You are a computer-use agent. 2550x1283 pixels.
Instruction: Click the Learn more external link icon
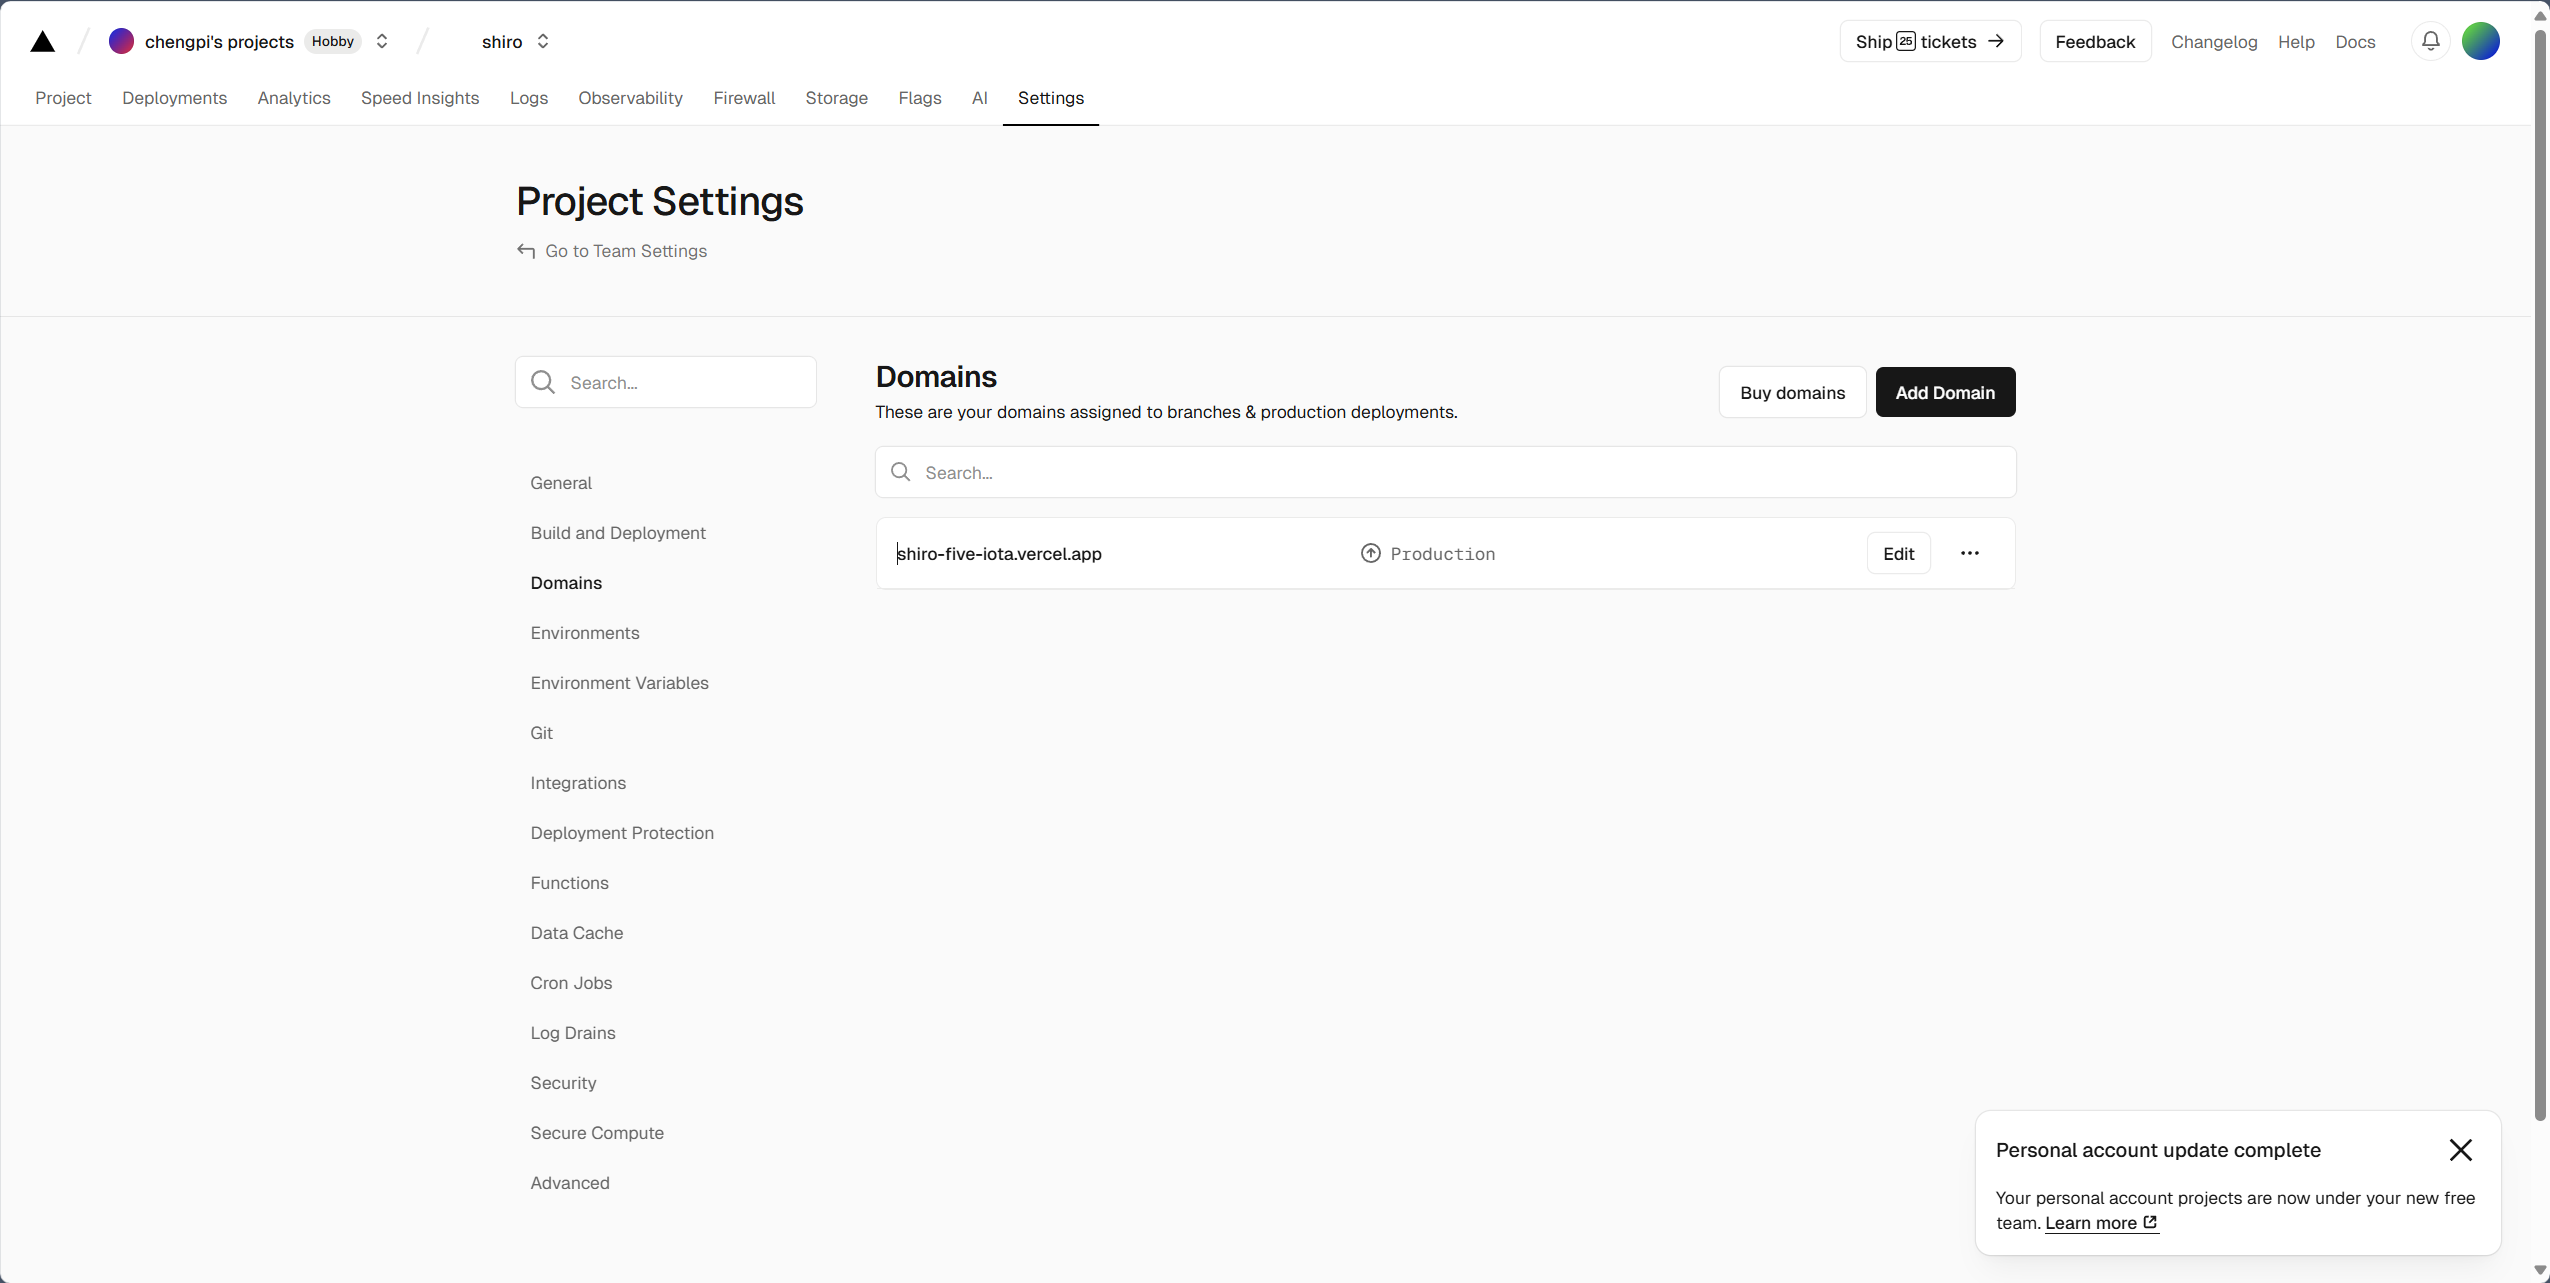pos(2150,1222)
